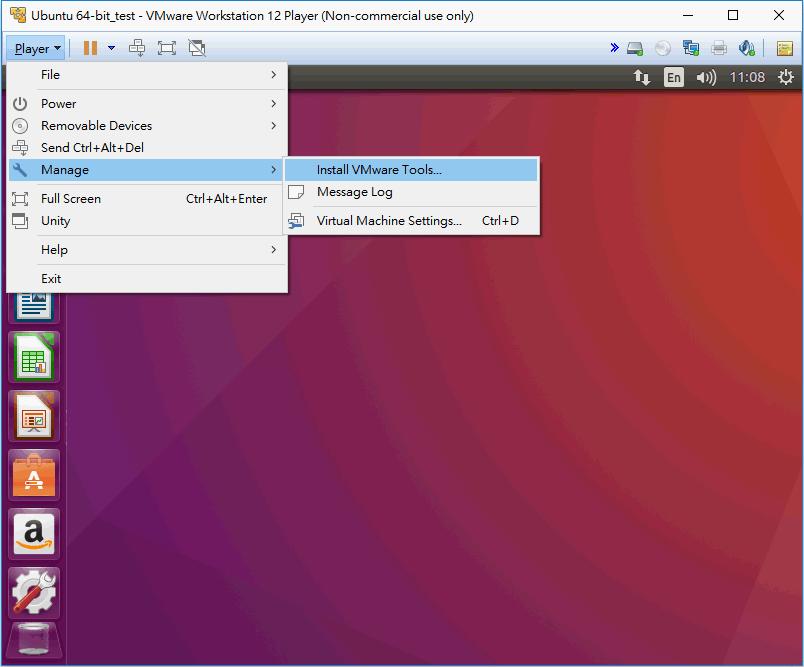This screenshot has width=804, height=667.
Task: Click the 11:08 clock in Ubuntu panel
Action: (x=747, y=77)
